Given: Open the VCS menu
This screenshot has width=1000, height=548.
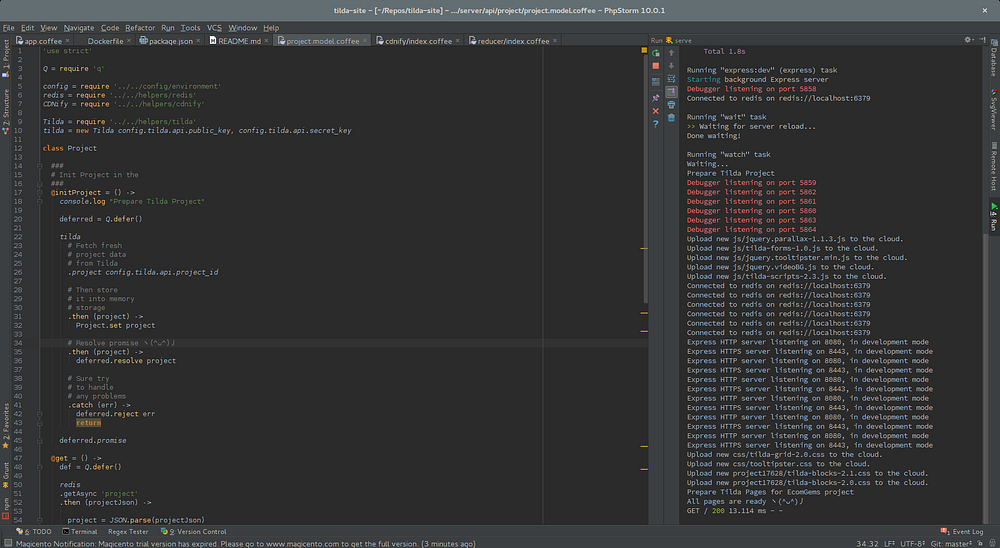Looking at the screenshot, I should click(x=214, y=27).
